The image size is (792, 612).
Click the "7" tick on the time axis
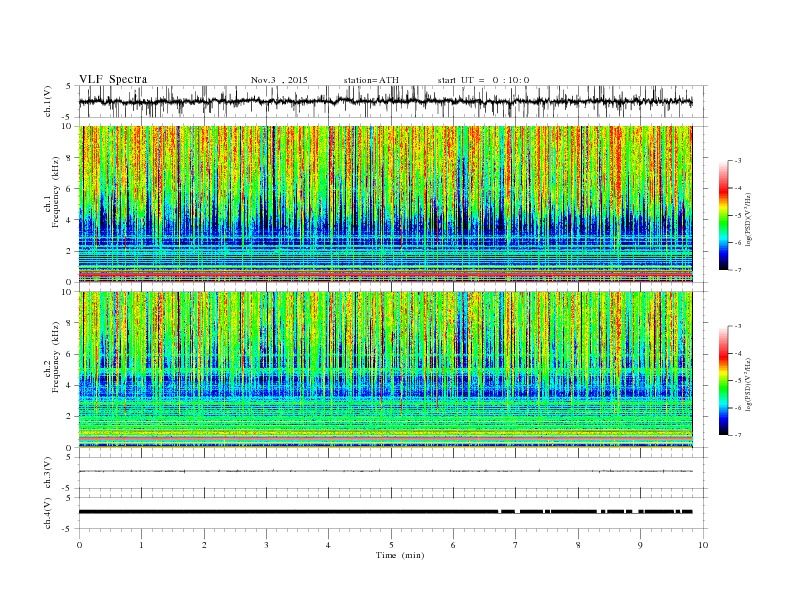516,545
